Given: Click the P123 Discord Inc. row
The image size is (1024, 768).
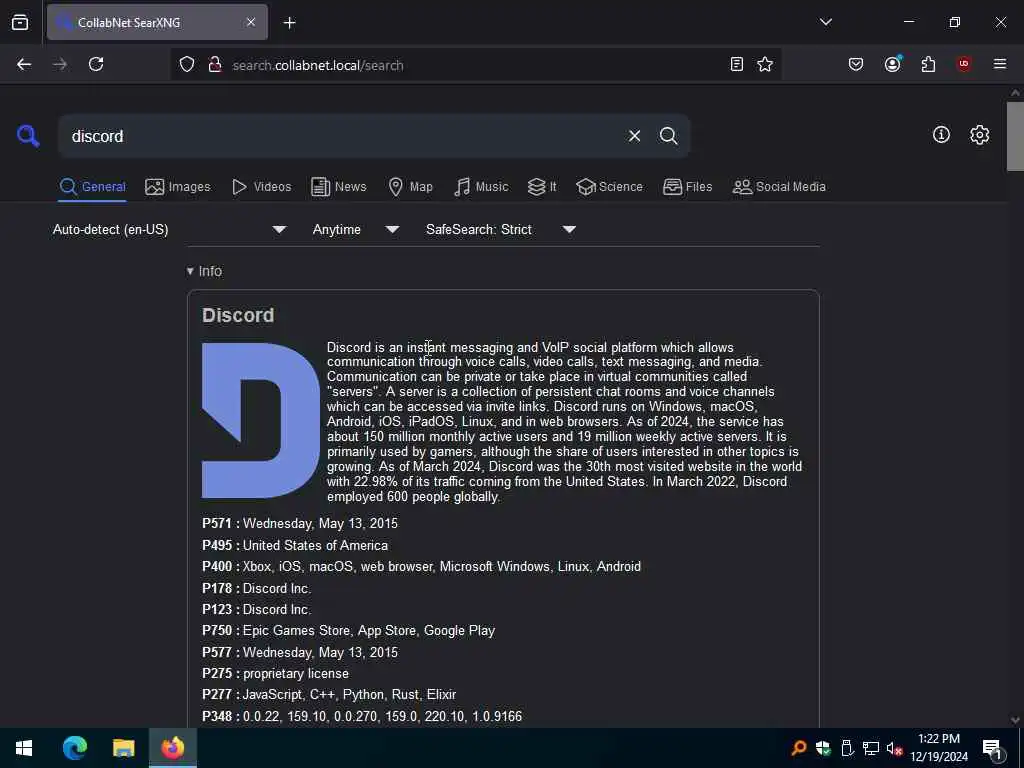Looking at the screenshot, I should (257, 609).
